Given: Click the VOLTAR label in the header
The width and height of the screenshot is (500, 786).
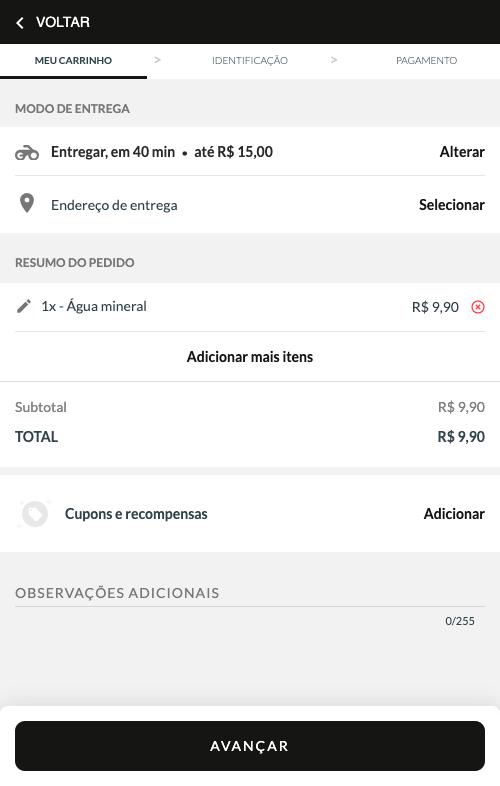Looking at the screenshot, I should click(x=63, y=23).
